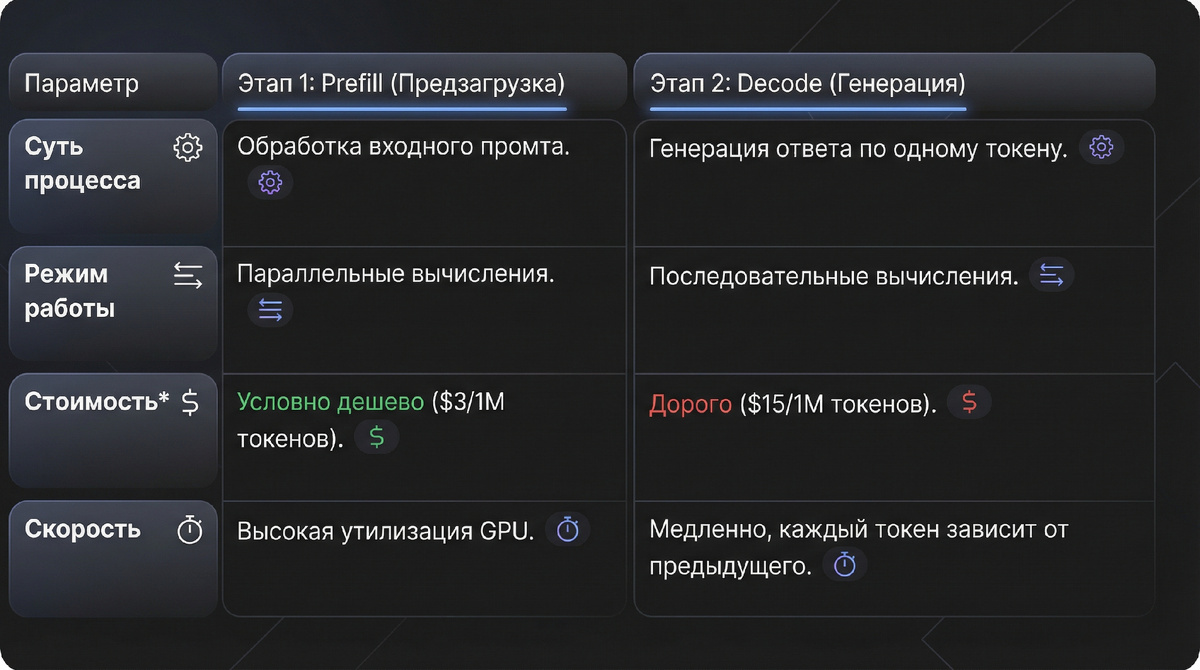The image size is (1200, 670).
Task: Select the green dollar icon in the Prefill column
Action: (376, 437)
